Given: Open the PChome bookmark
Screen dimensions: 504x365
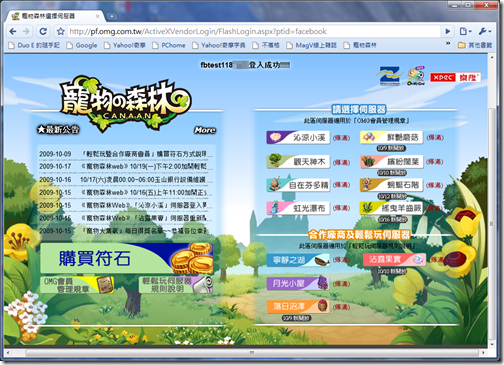Looking at the screenshot, I should pos(169,45).
